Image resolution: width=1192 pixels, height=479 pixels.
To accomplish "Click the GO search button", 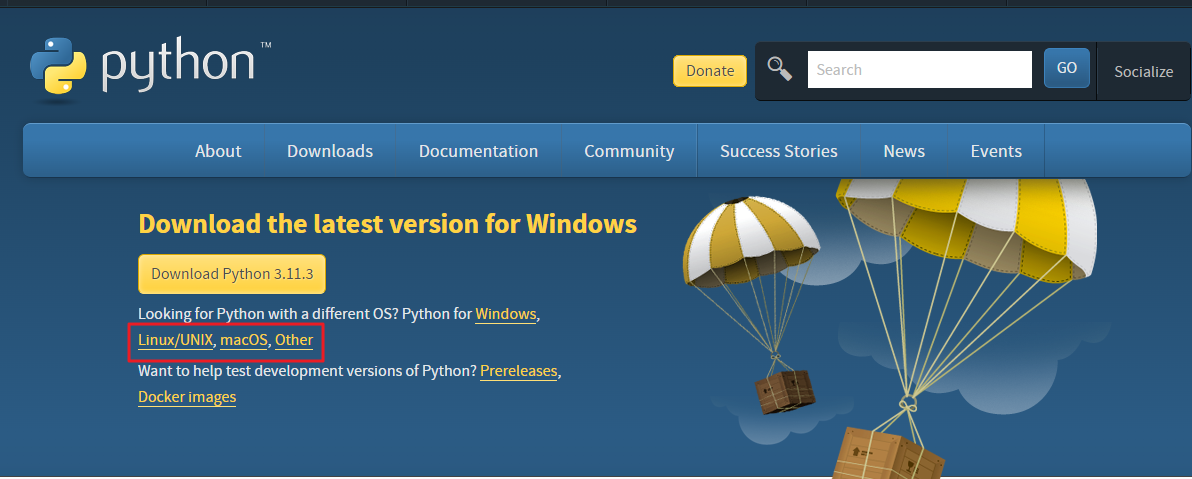I will coord(1067,68).
